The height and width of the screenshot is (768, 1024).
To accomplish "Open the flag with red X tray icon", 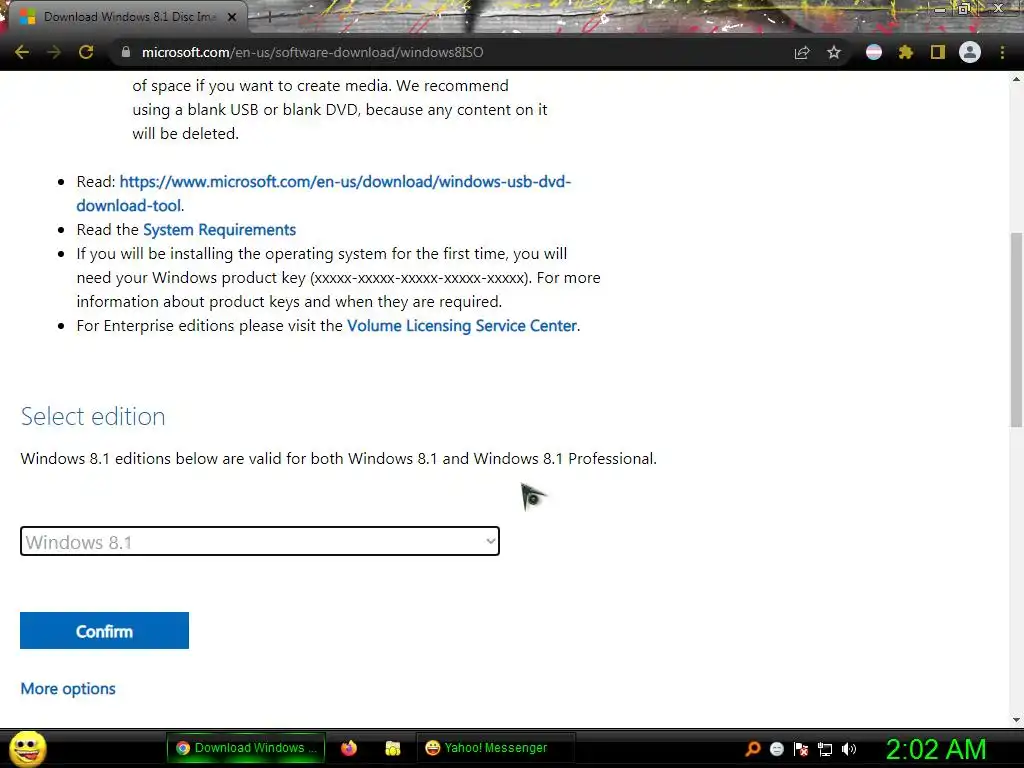I will (801, 749).
